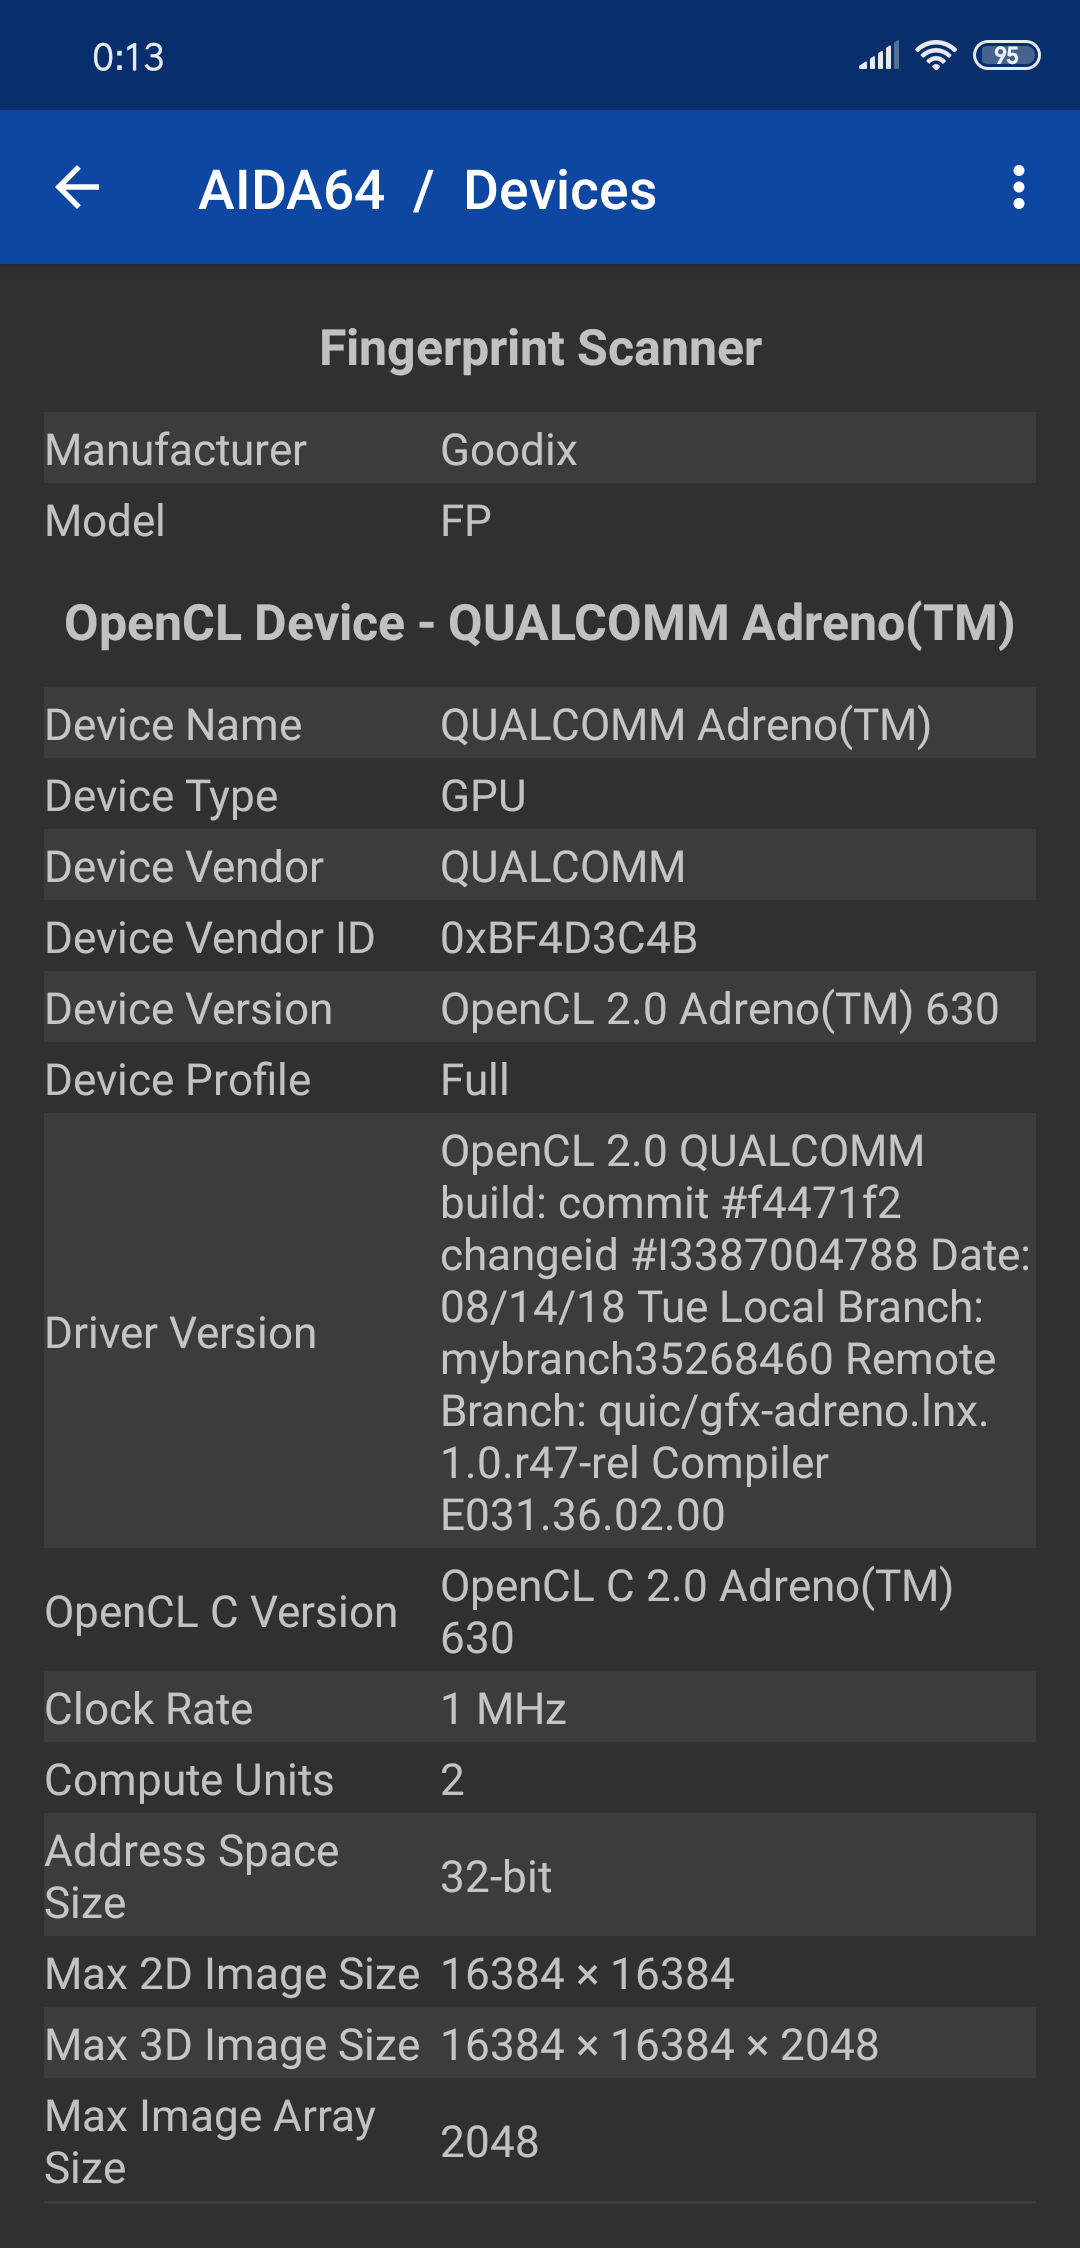The image size is (1080, 2248).
Task: Tap the Manufacturer Goodix row
Action: coord(540,450)
